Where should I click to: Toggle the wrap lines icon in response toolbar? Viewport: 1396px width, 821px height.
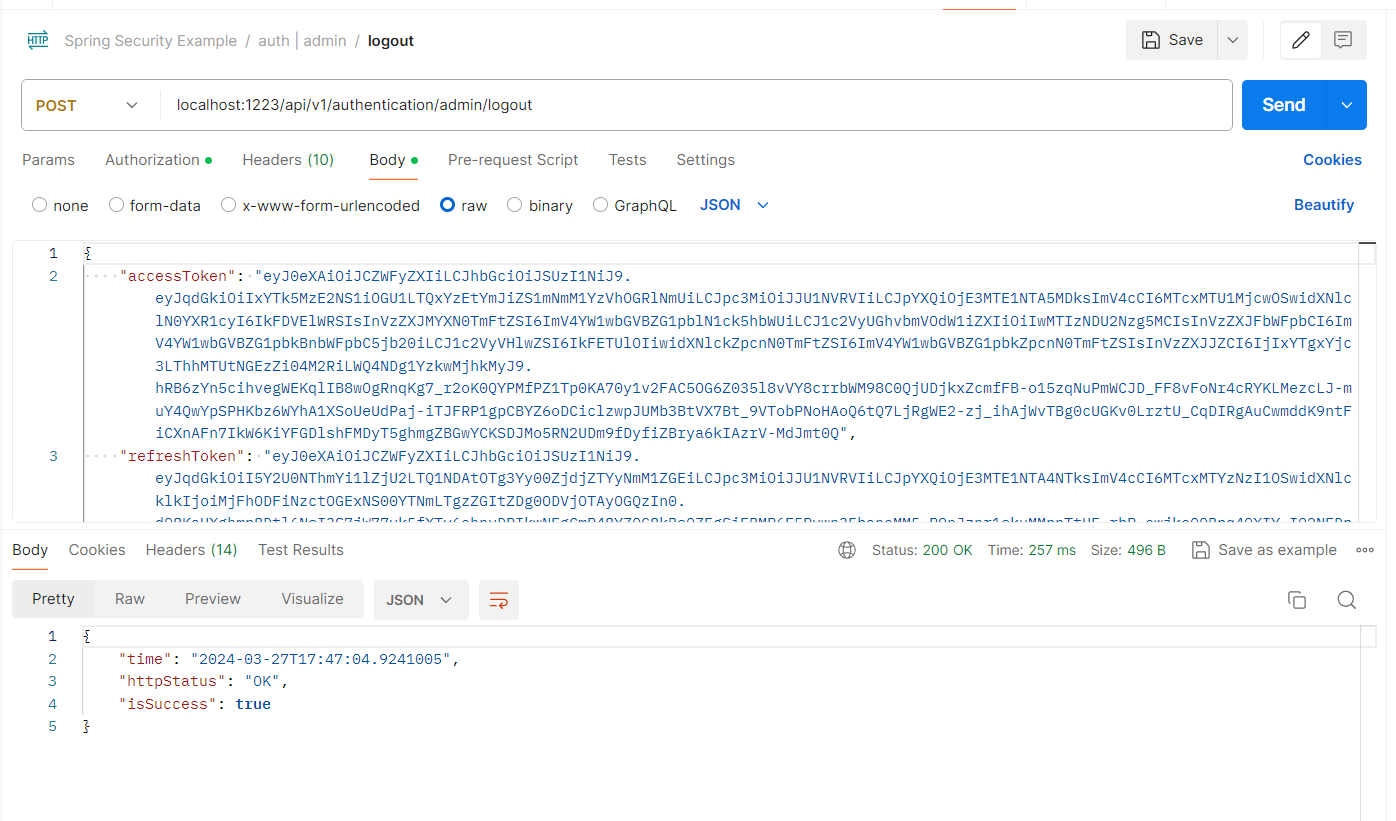499,600
